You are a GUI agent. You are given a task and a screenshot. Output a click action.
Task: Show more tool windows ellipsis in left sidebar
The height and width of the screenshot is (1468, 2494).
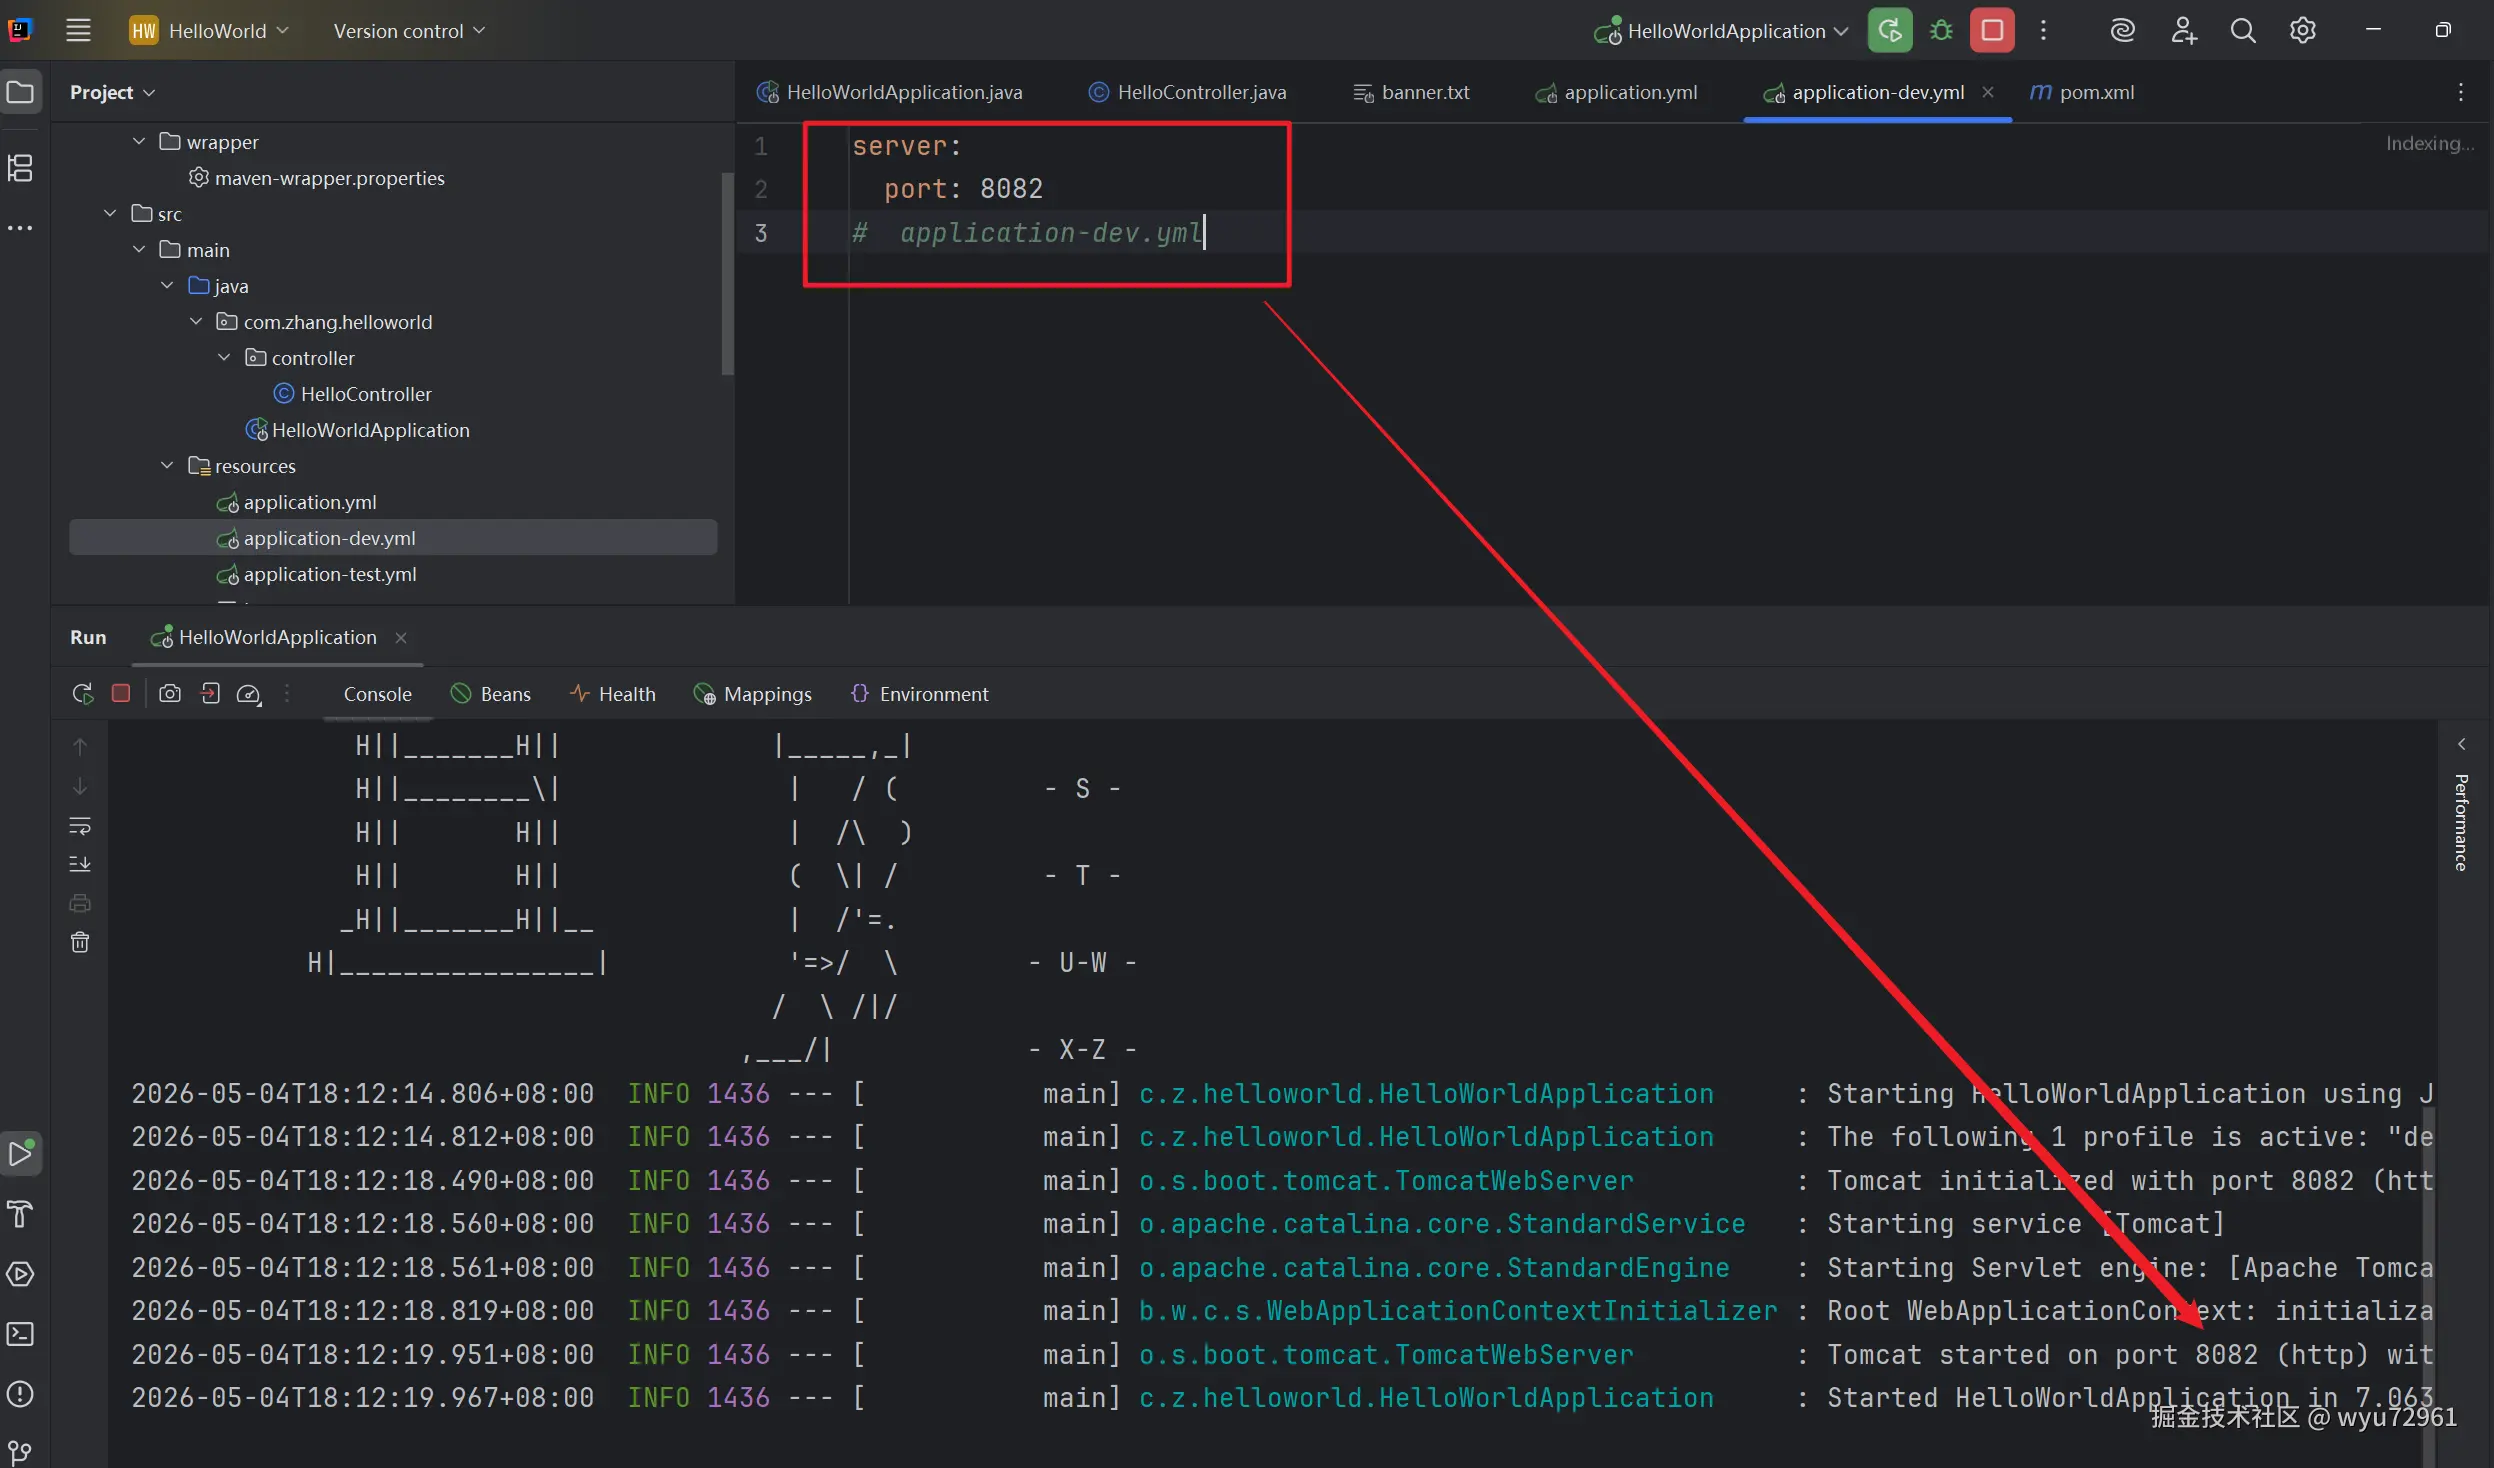coord(21,228)
